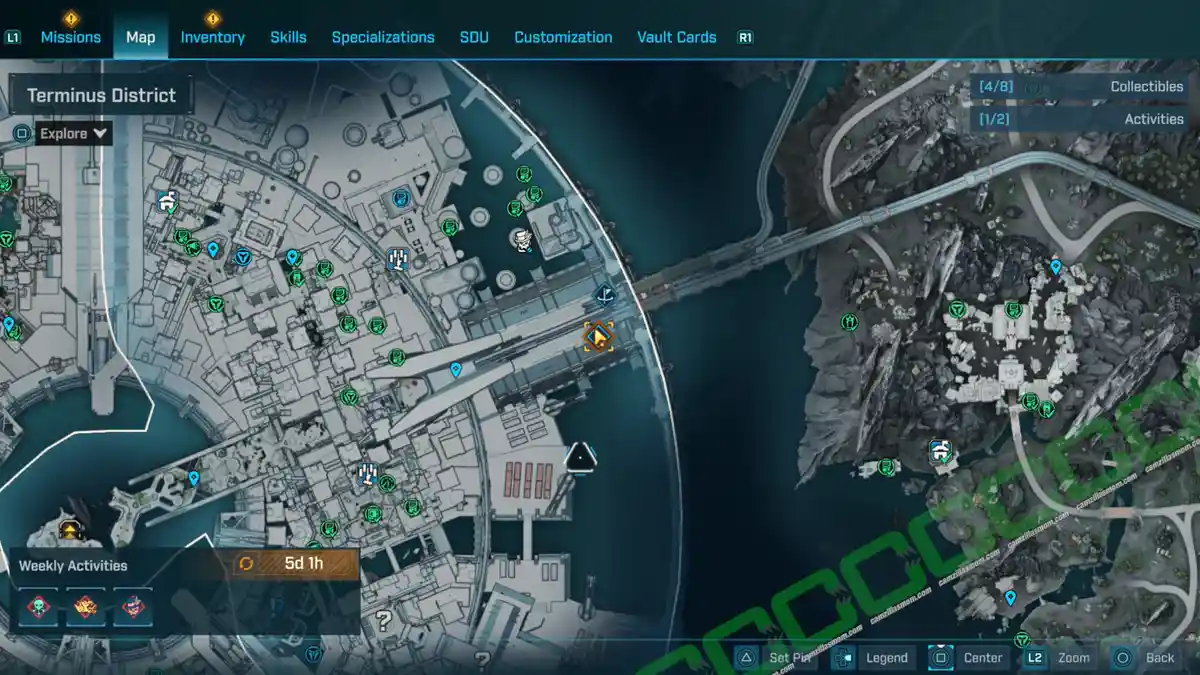Open the Vault Cards tab
The height and width of the screenshot is (675, 1200).
pos(676,37)
